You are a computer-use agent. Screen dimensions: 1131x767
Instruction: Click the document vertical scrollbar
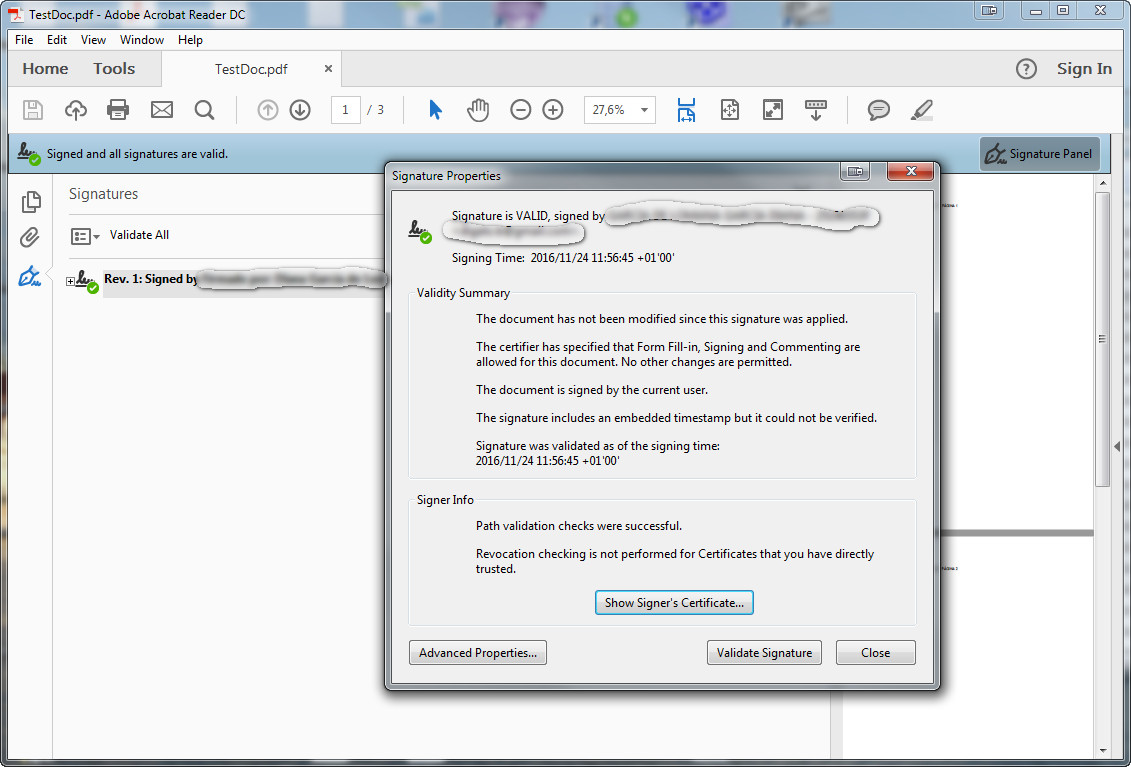click(x=1102, y=339)
